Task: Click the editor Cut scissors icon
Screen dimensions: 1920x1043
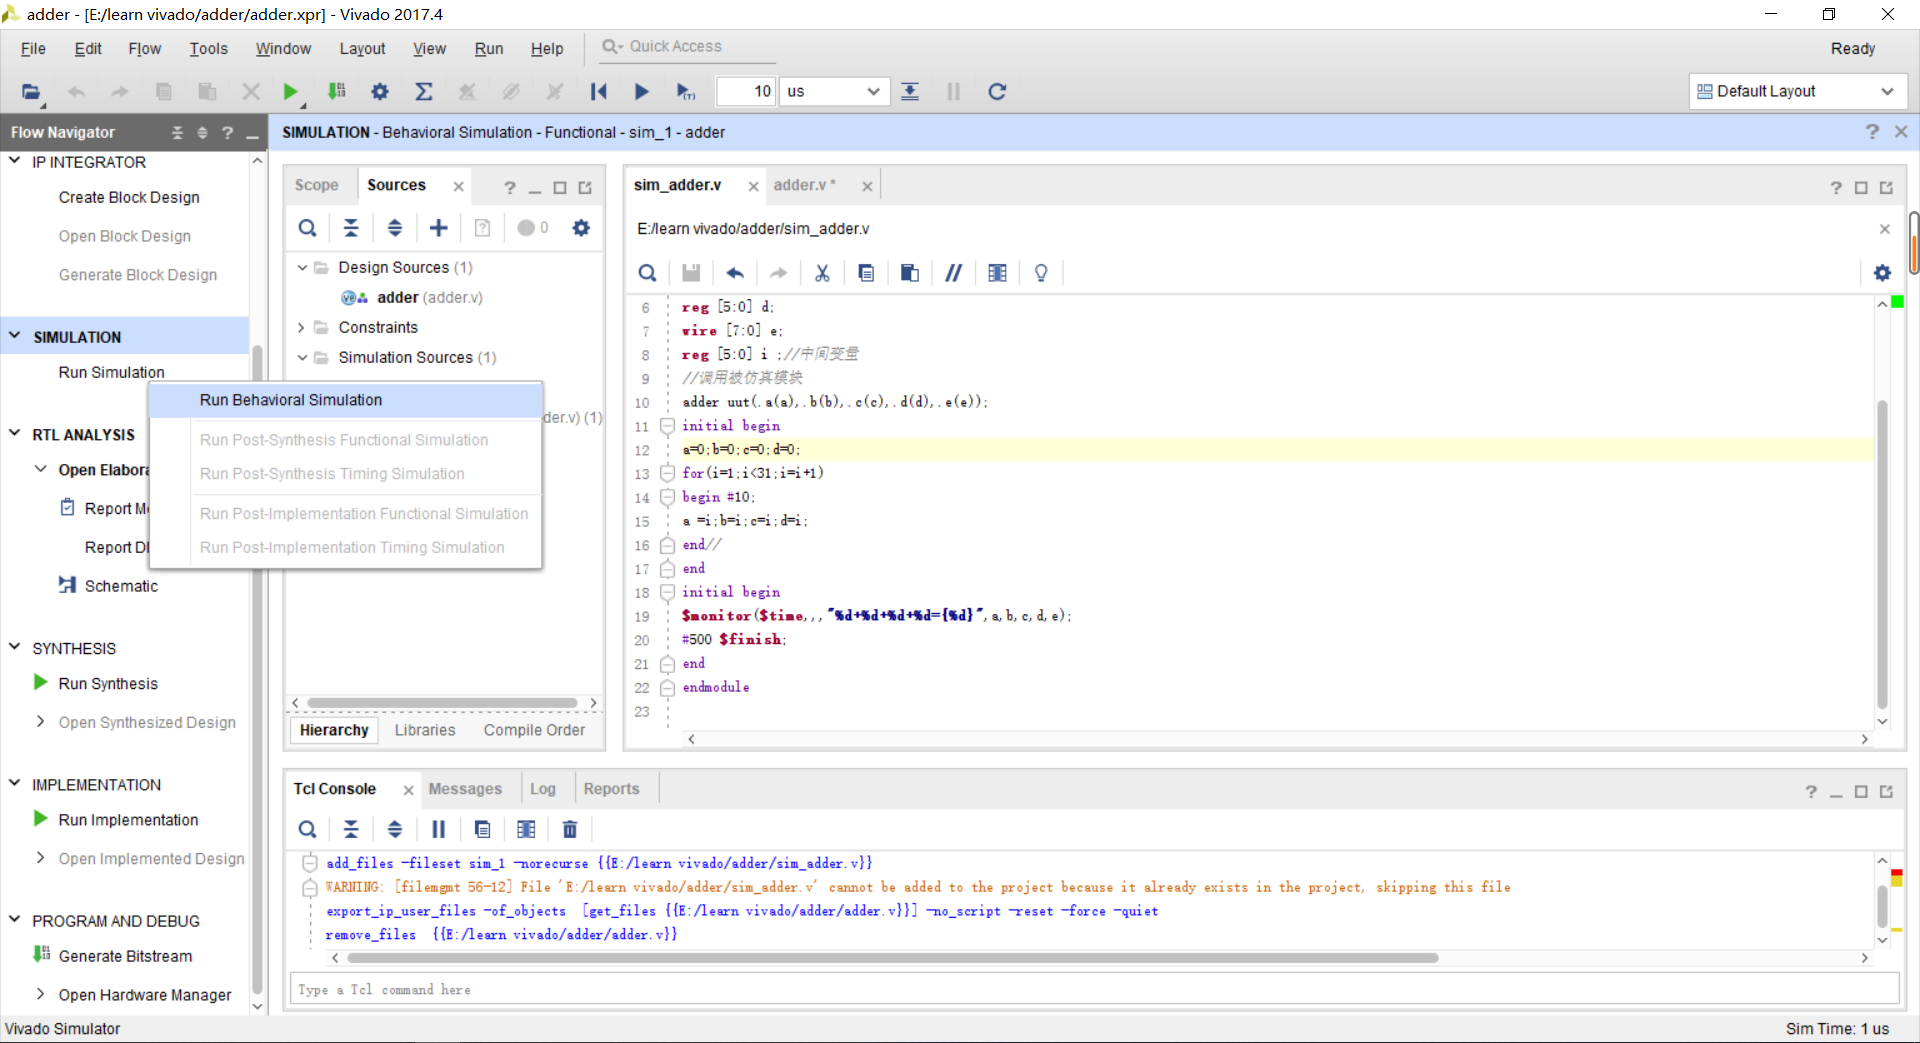Action: click(x=822, y=273)
